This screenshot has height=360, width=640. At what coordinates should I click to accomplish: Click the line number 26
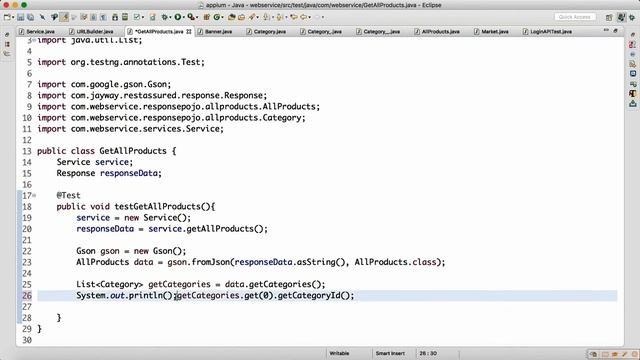(27, 296)
